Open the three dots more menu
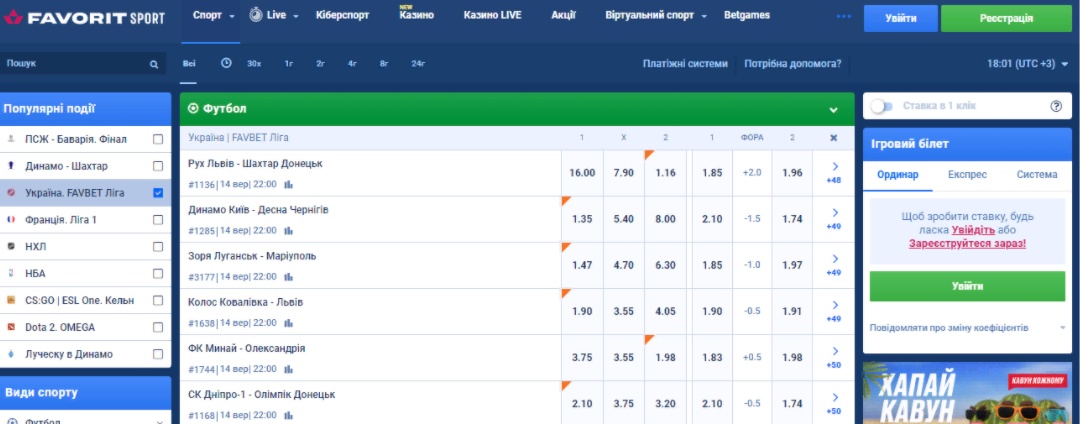 click(x=844, y=17)
